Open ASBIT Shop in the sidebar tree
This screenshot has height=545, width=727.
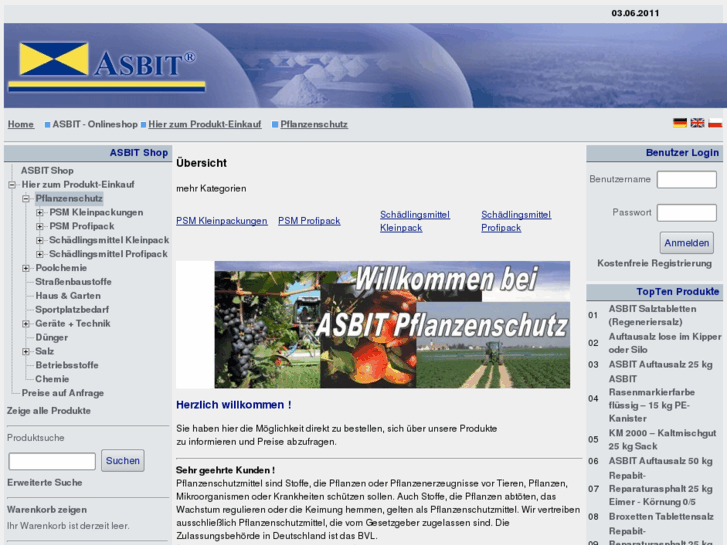pos(47,171)
